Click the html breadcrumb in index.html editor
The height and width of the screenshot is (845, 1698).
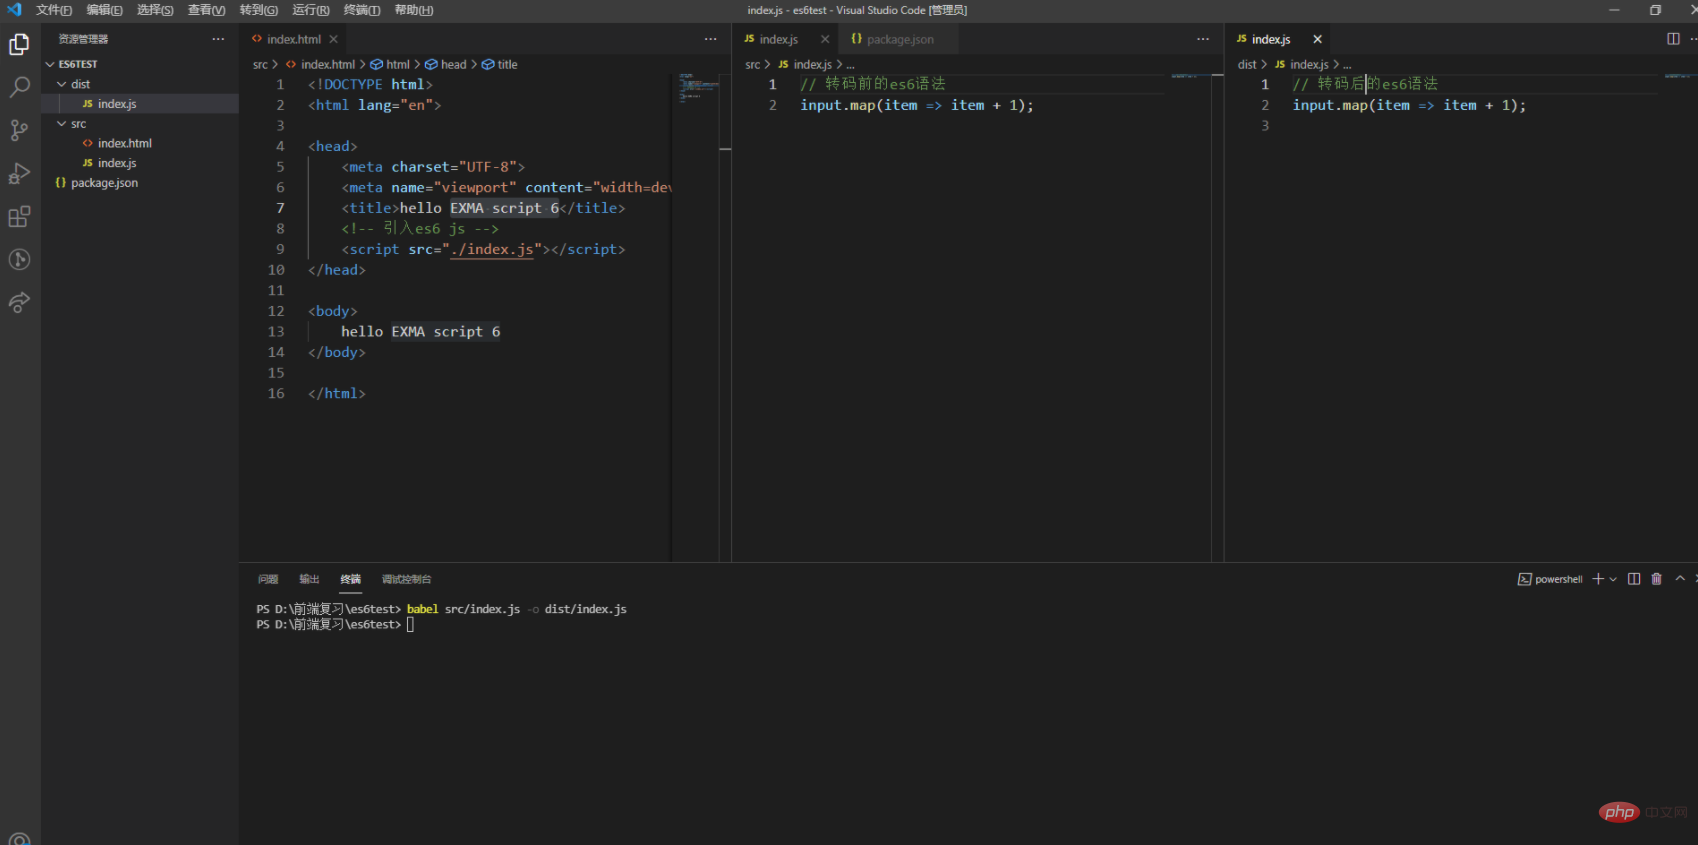pyautogui.click(x=397, y=64)
